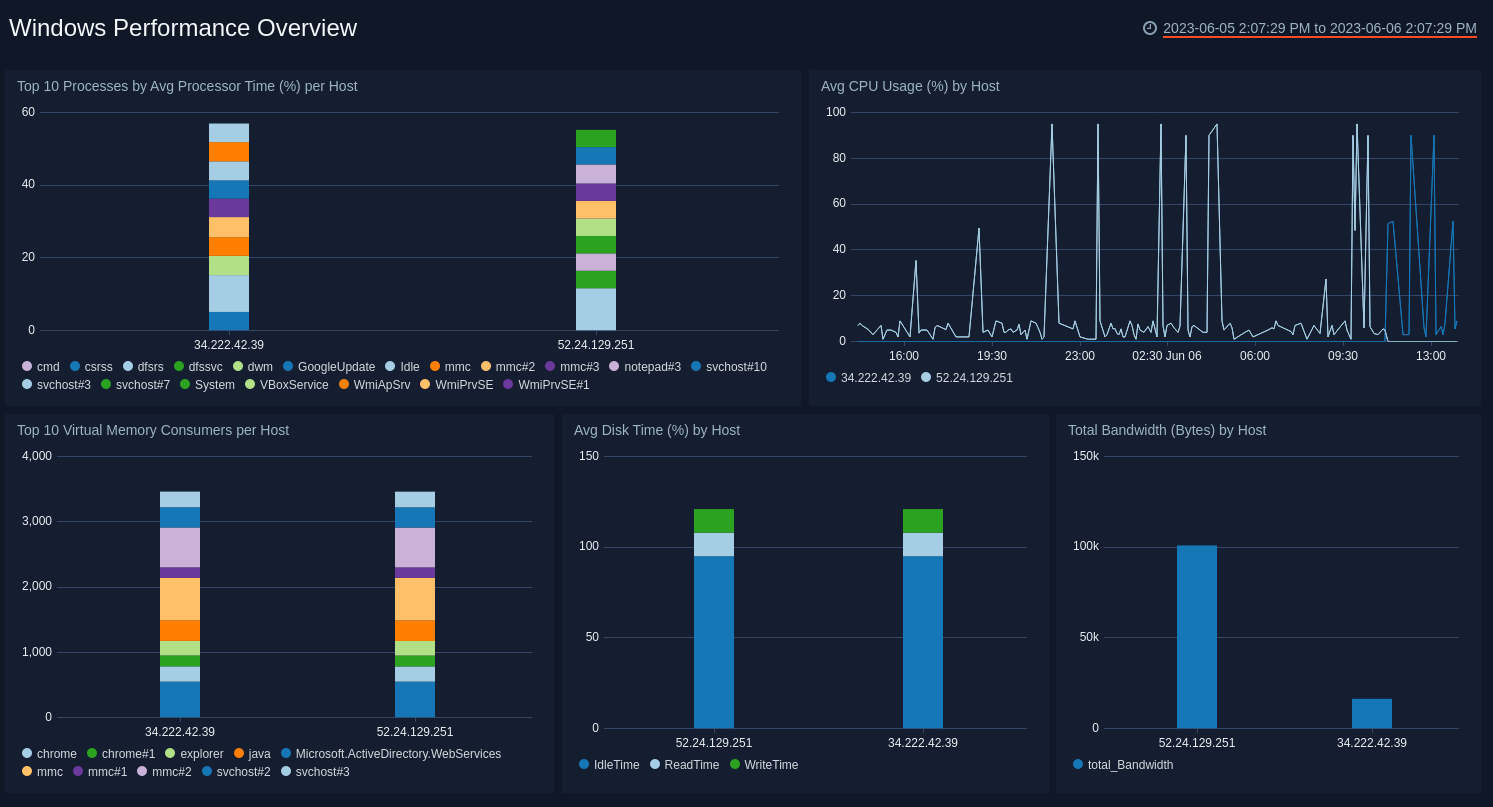Screen dimensions: 1493x807
Task: Toggle 34.222.42.39 in the CPU Usage legend
Action: [x=868, y=378]
